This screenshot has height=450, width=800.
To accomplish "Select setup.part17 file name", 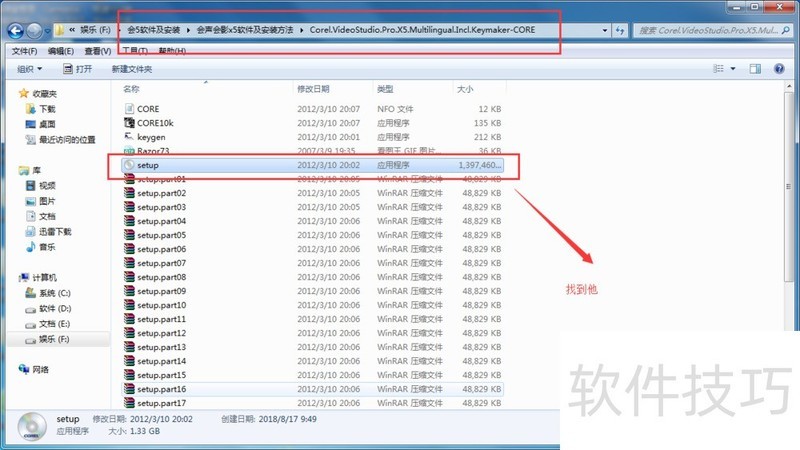I will 161,403.
